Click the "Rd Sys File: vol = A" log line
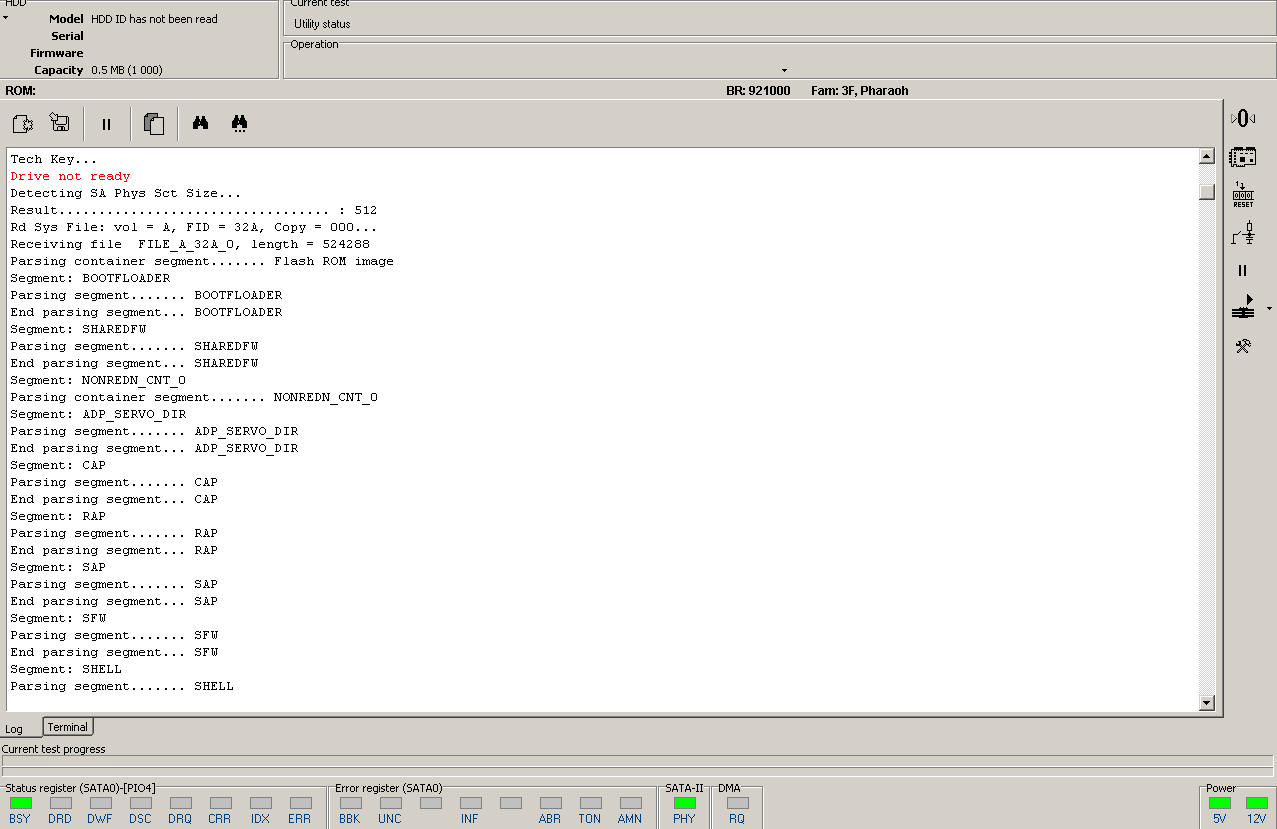 pos(194,227)
